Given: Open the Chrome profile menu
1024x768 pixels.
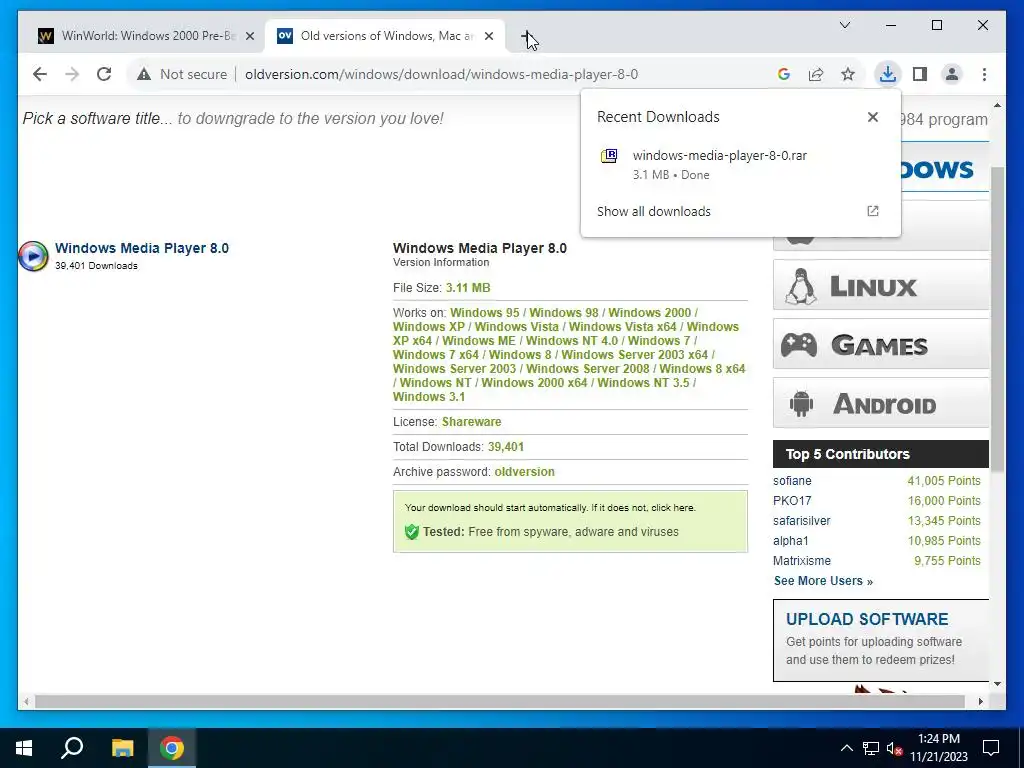Looking at the screenshot, I should (x=952, y=74).
